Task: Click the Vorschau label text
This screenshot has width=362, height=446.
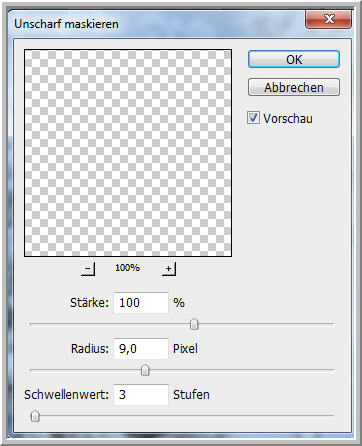Action: point(288,119)
